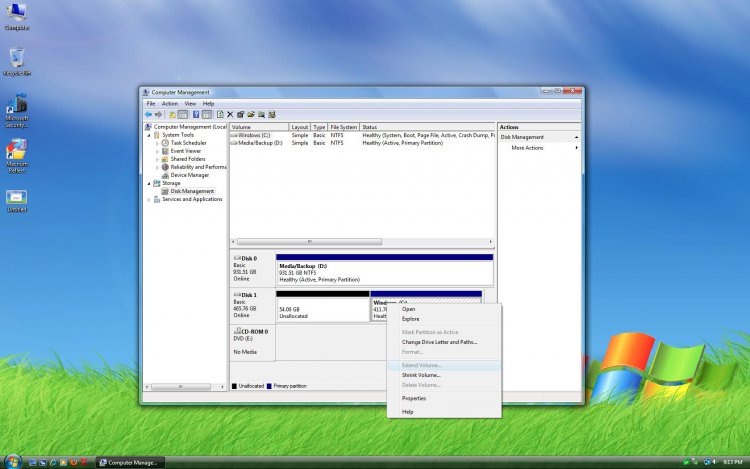The width and height of the screenshot is (750, 469).
Task: Toggle the Show/Hide Console Tree toolbar icon
Action: click(x=183, y=115)
